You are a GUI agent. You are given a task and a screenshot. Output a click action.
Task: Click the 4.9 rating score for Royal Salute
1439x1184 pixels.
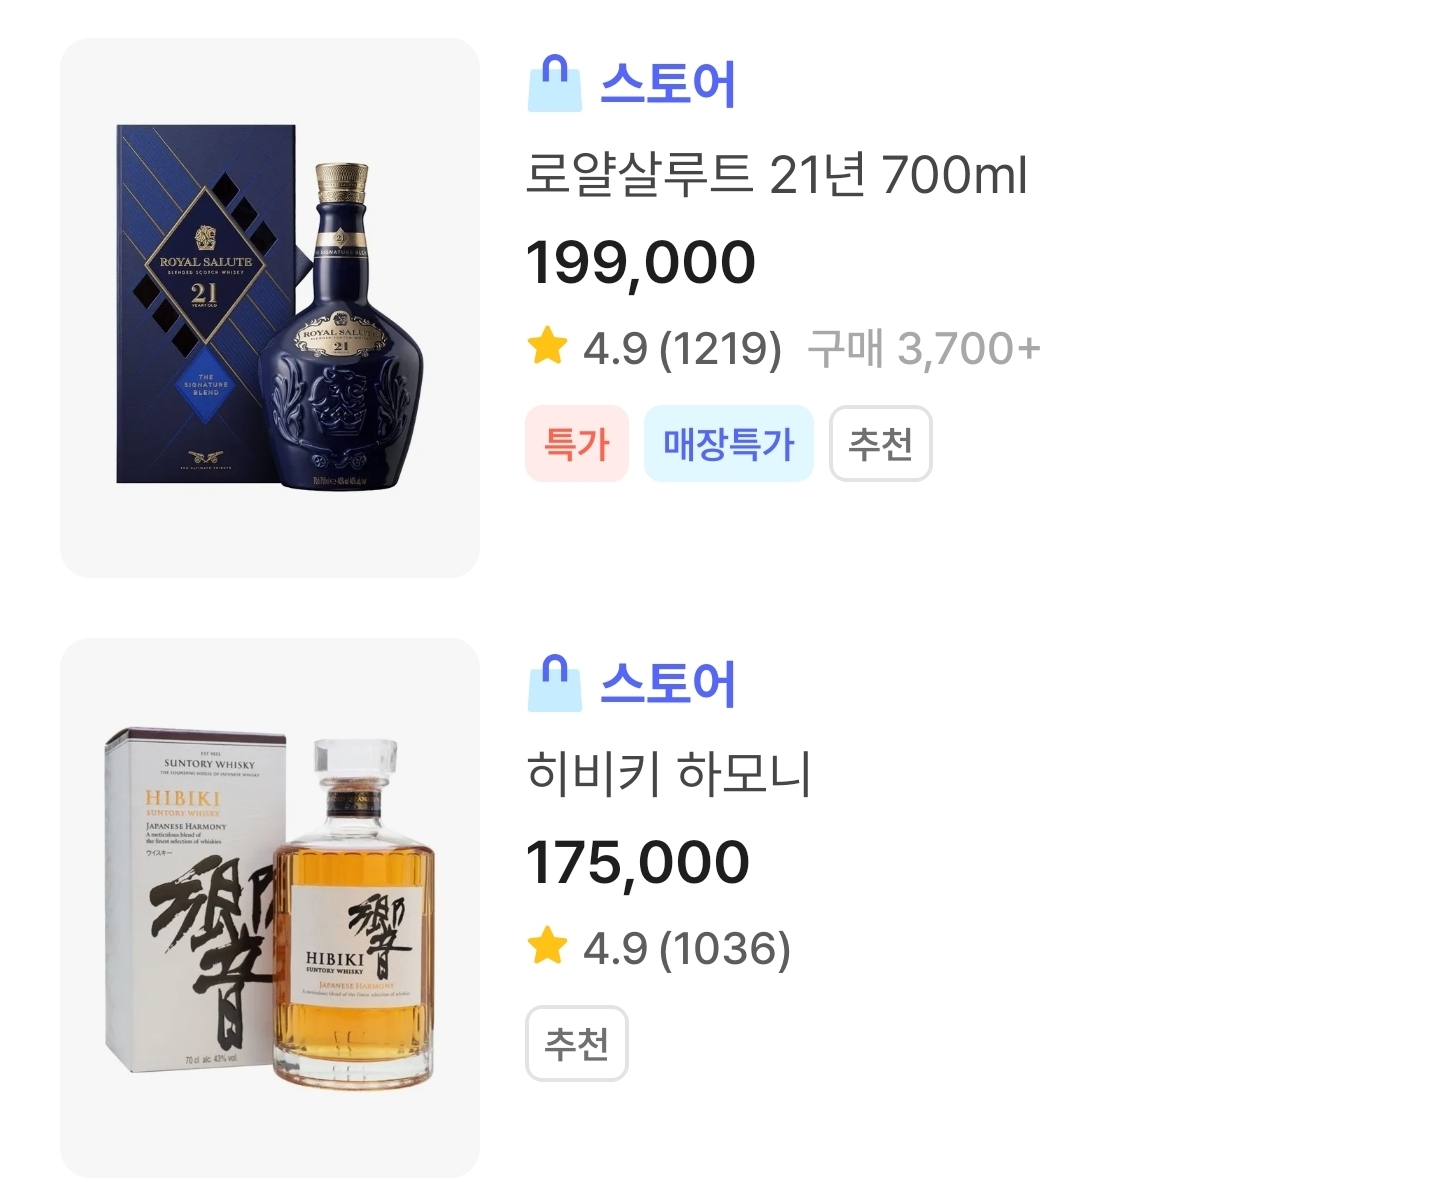(615, 349)
